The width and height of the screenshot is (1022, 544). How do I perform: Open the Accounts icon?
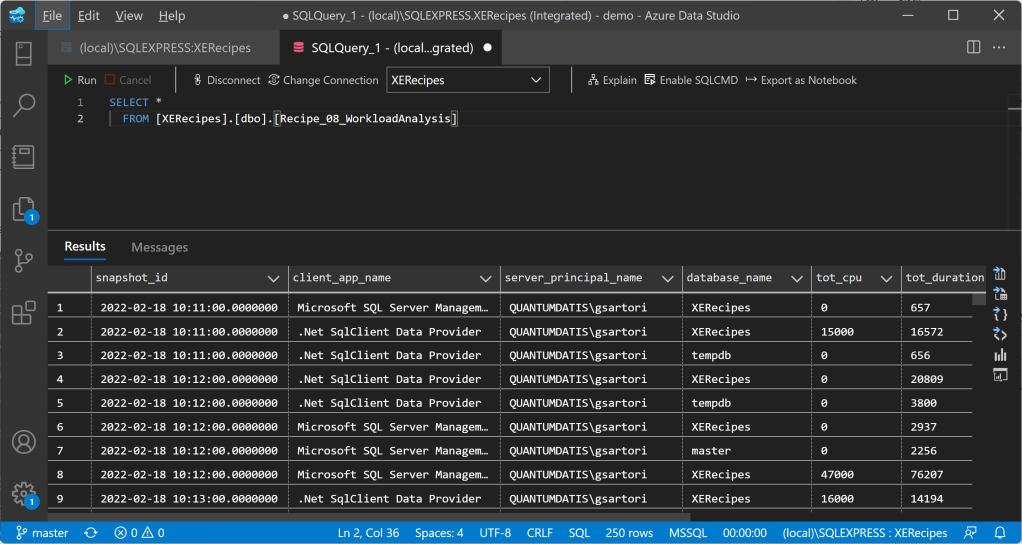point(23,442)
